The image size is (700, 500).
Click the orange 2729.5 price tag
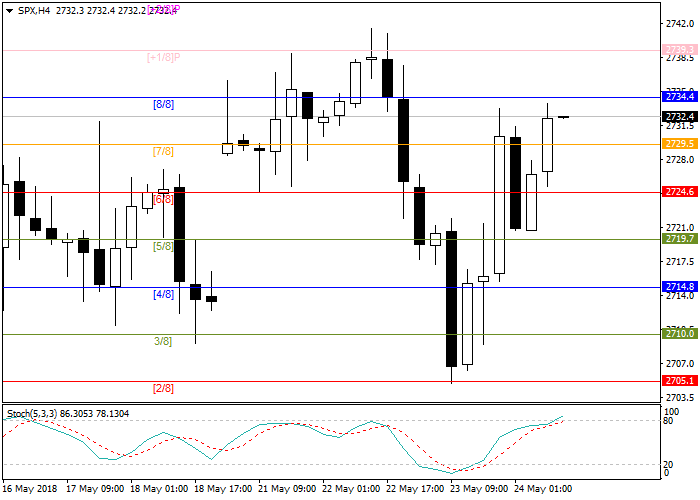[x=680, y=144]
